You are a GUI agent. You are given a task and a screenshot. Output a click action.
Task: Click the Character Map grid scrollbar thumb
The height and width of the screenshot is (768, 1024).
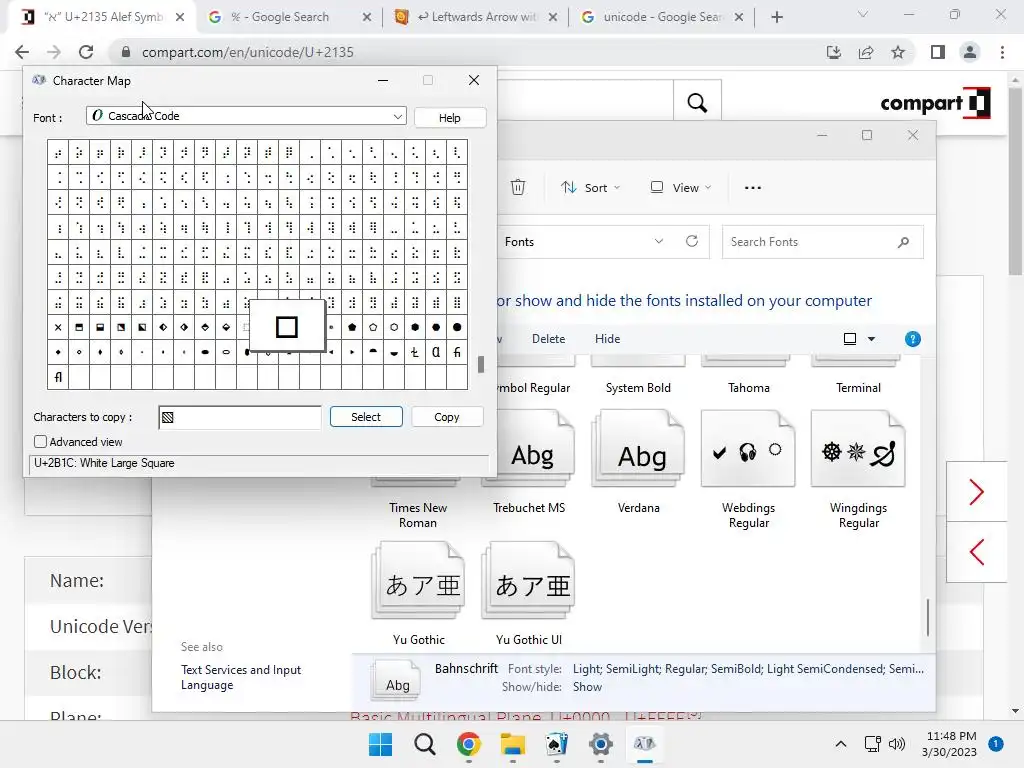(x=481, y=364)
